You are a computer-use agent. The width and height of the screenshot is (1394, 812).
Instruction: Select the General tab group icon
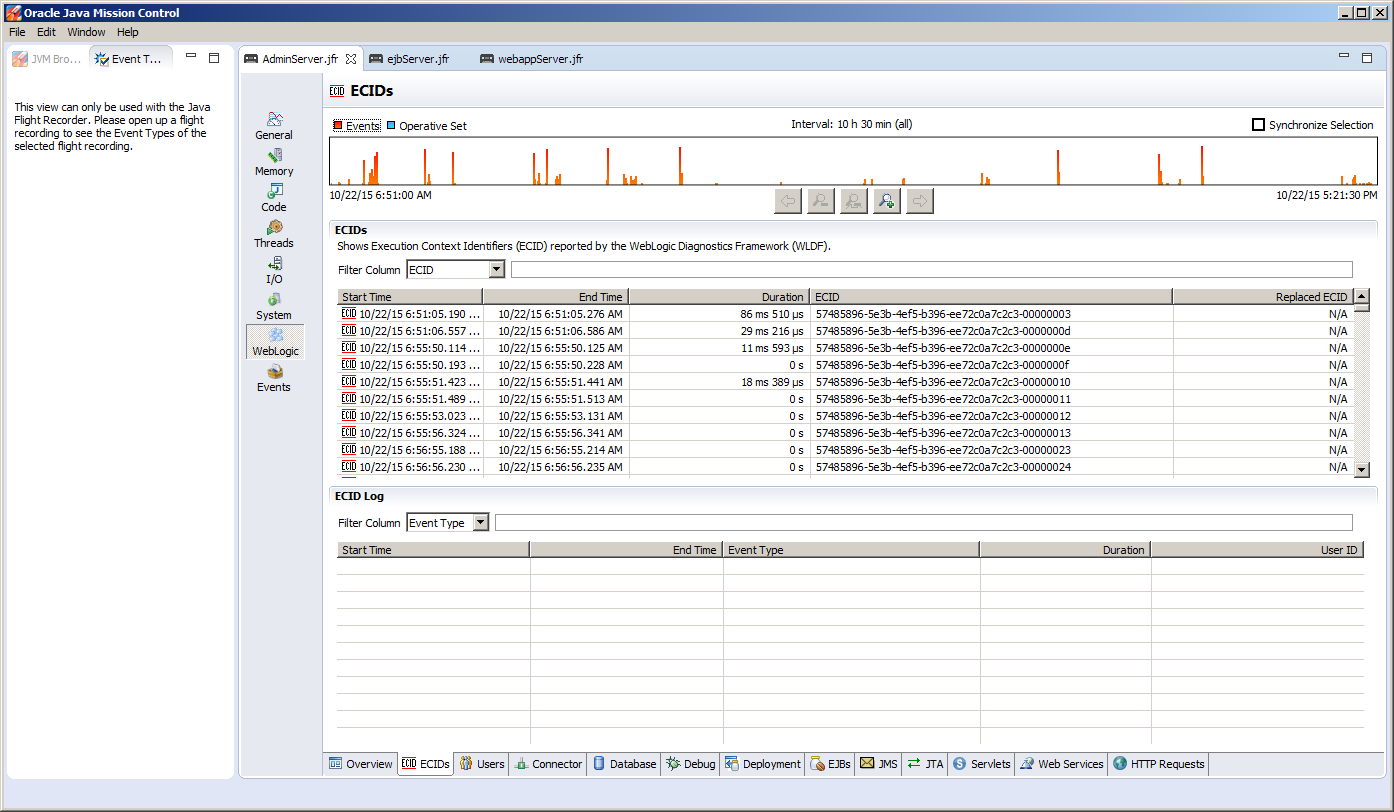274,126
